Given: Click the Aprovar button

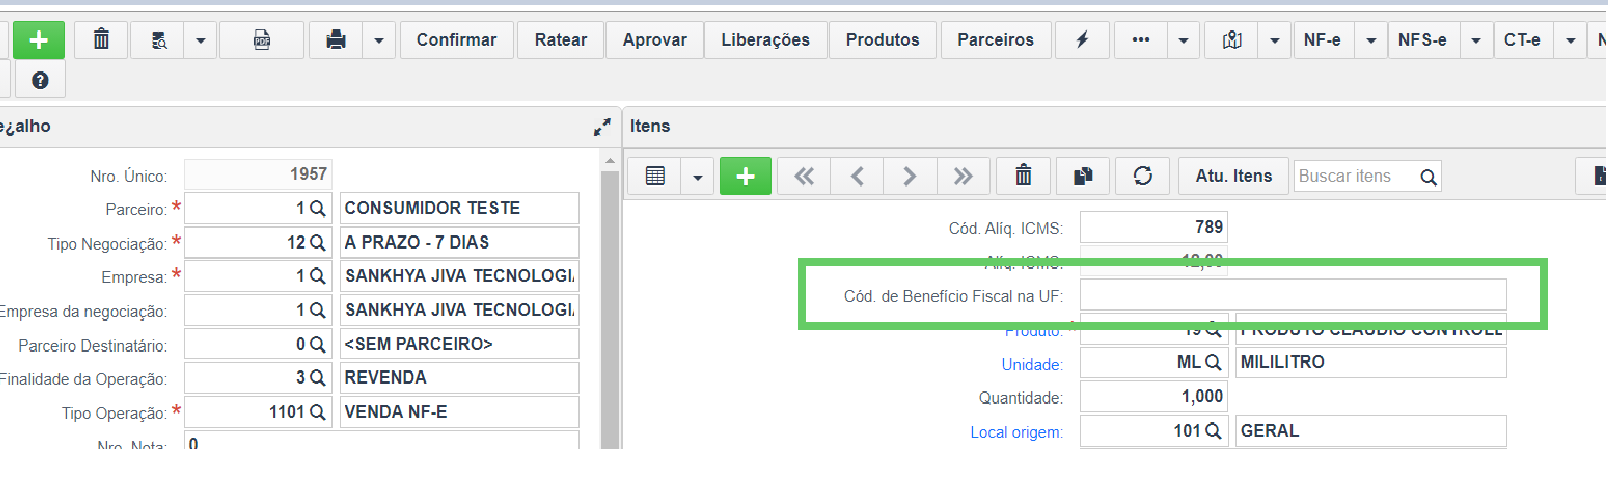Looking at the screenshot, I should click(654, 40).
